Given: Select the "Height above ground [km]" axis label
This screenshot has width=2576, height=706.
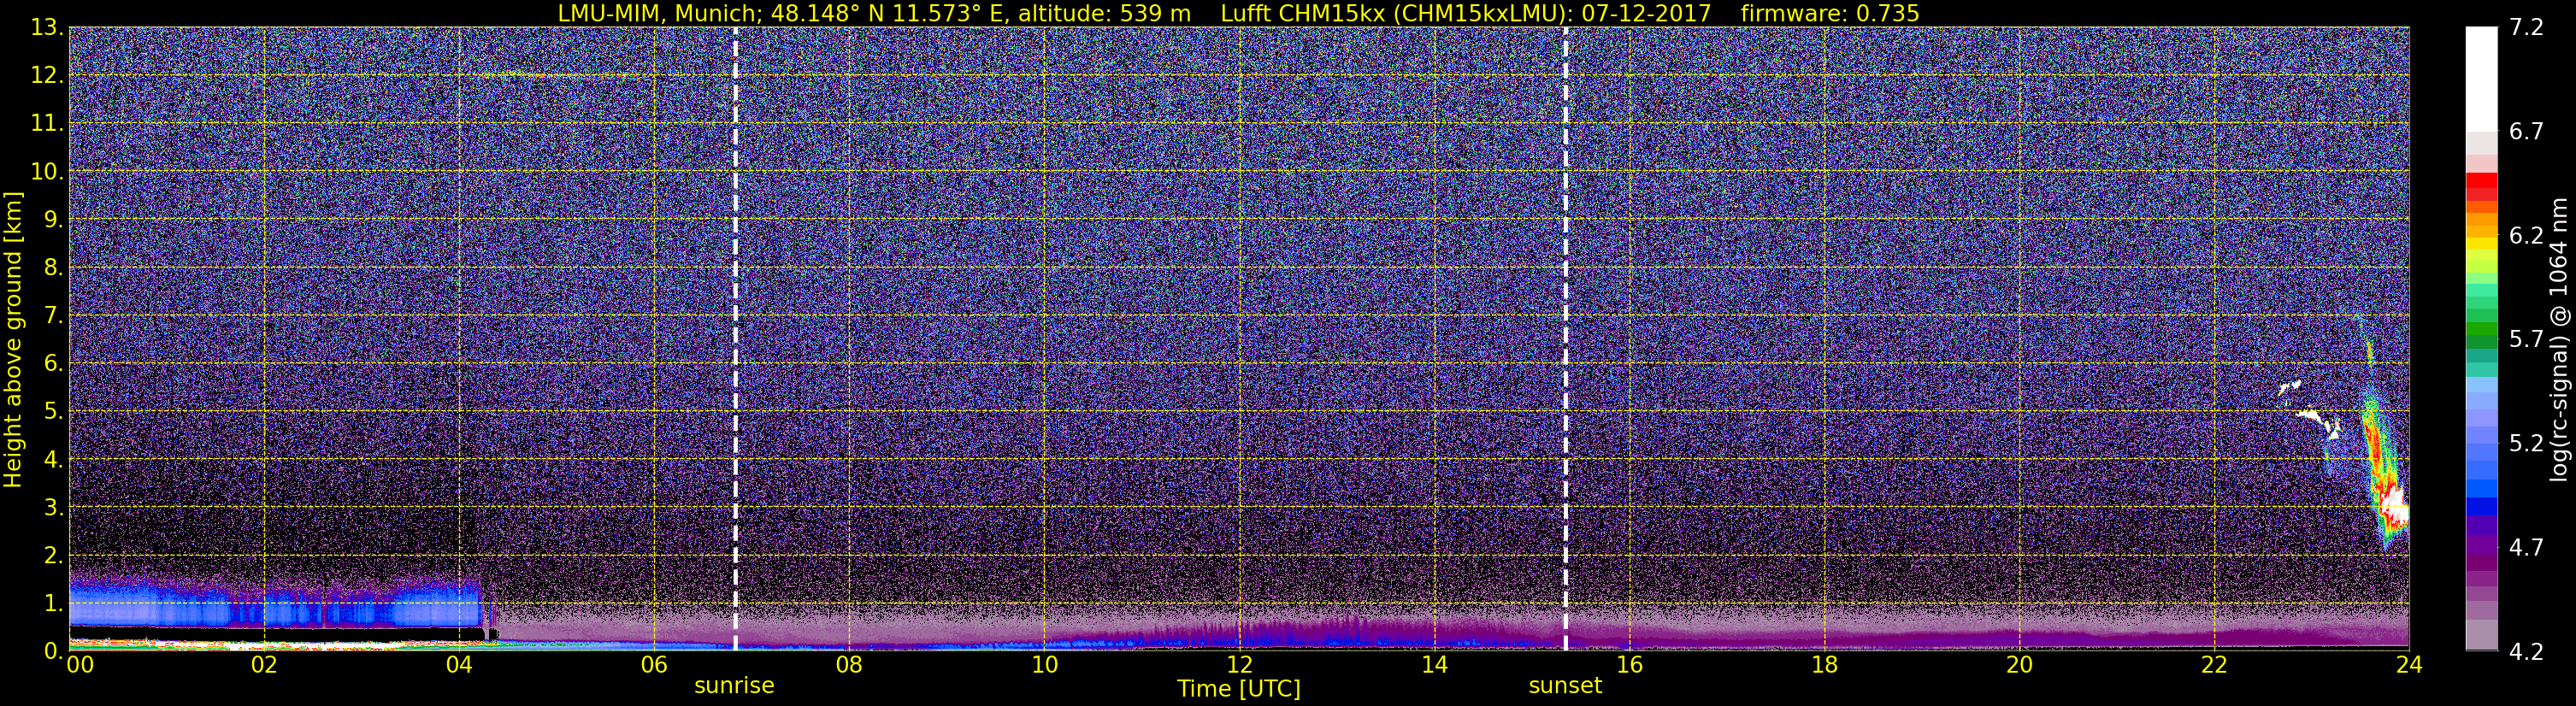Looking at the screenshot, I should [13, 339].
